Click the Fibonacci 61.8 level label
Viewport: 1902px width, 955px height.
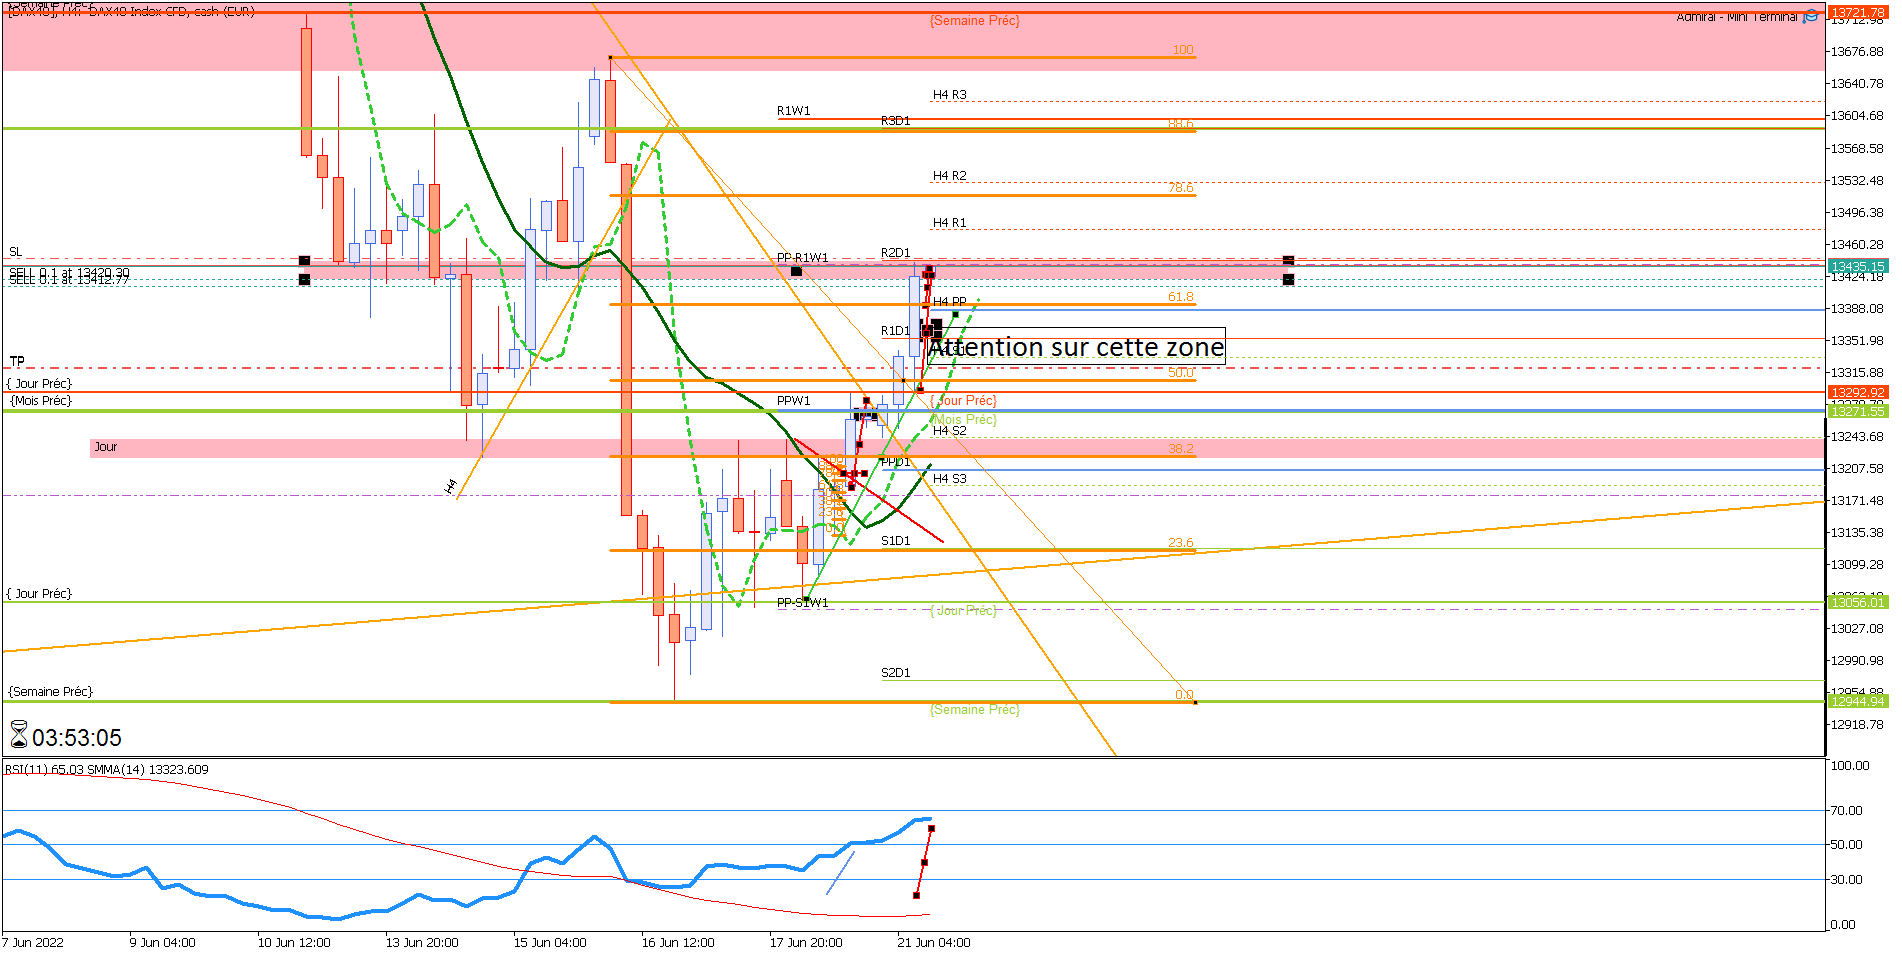[1181, 297]
